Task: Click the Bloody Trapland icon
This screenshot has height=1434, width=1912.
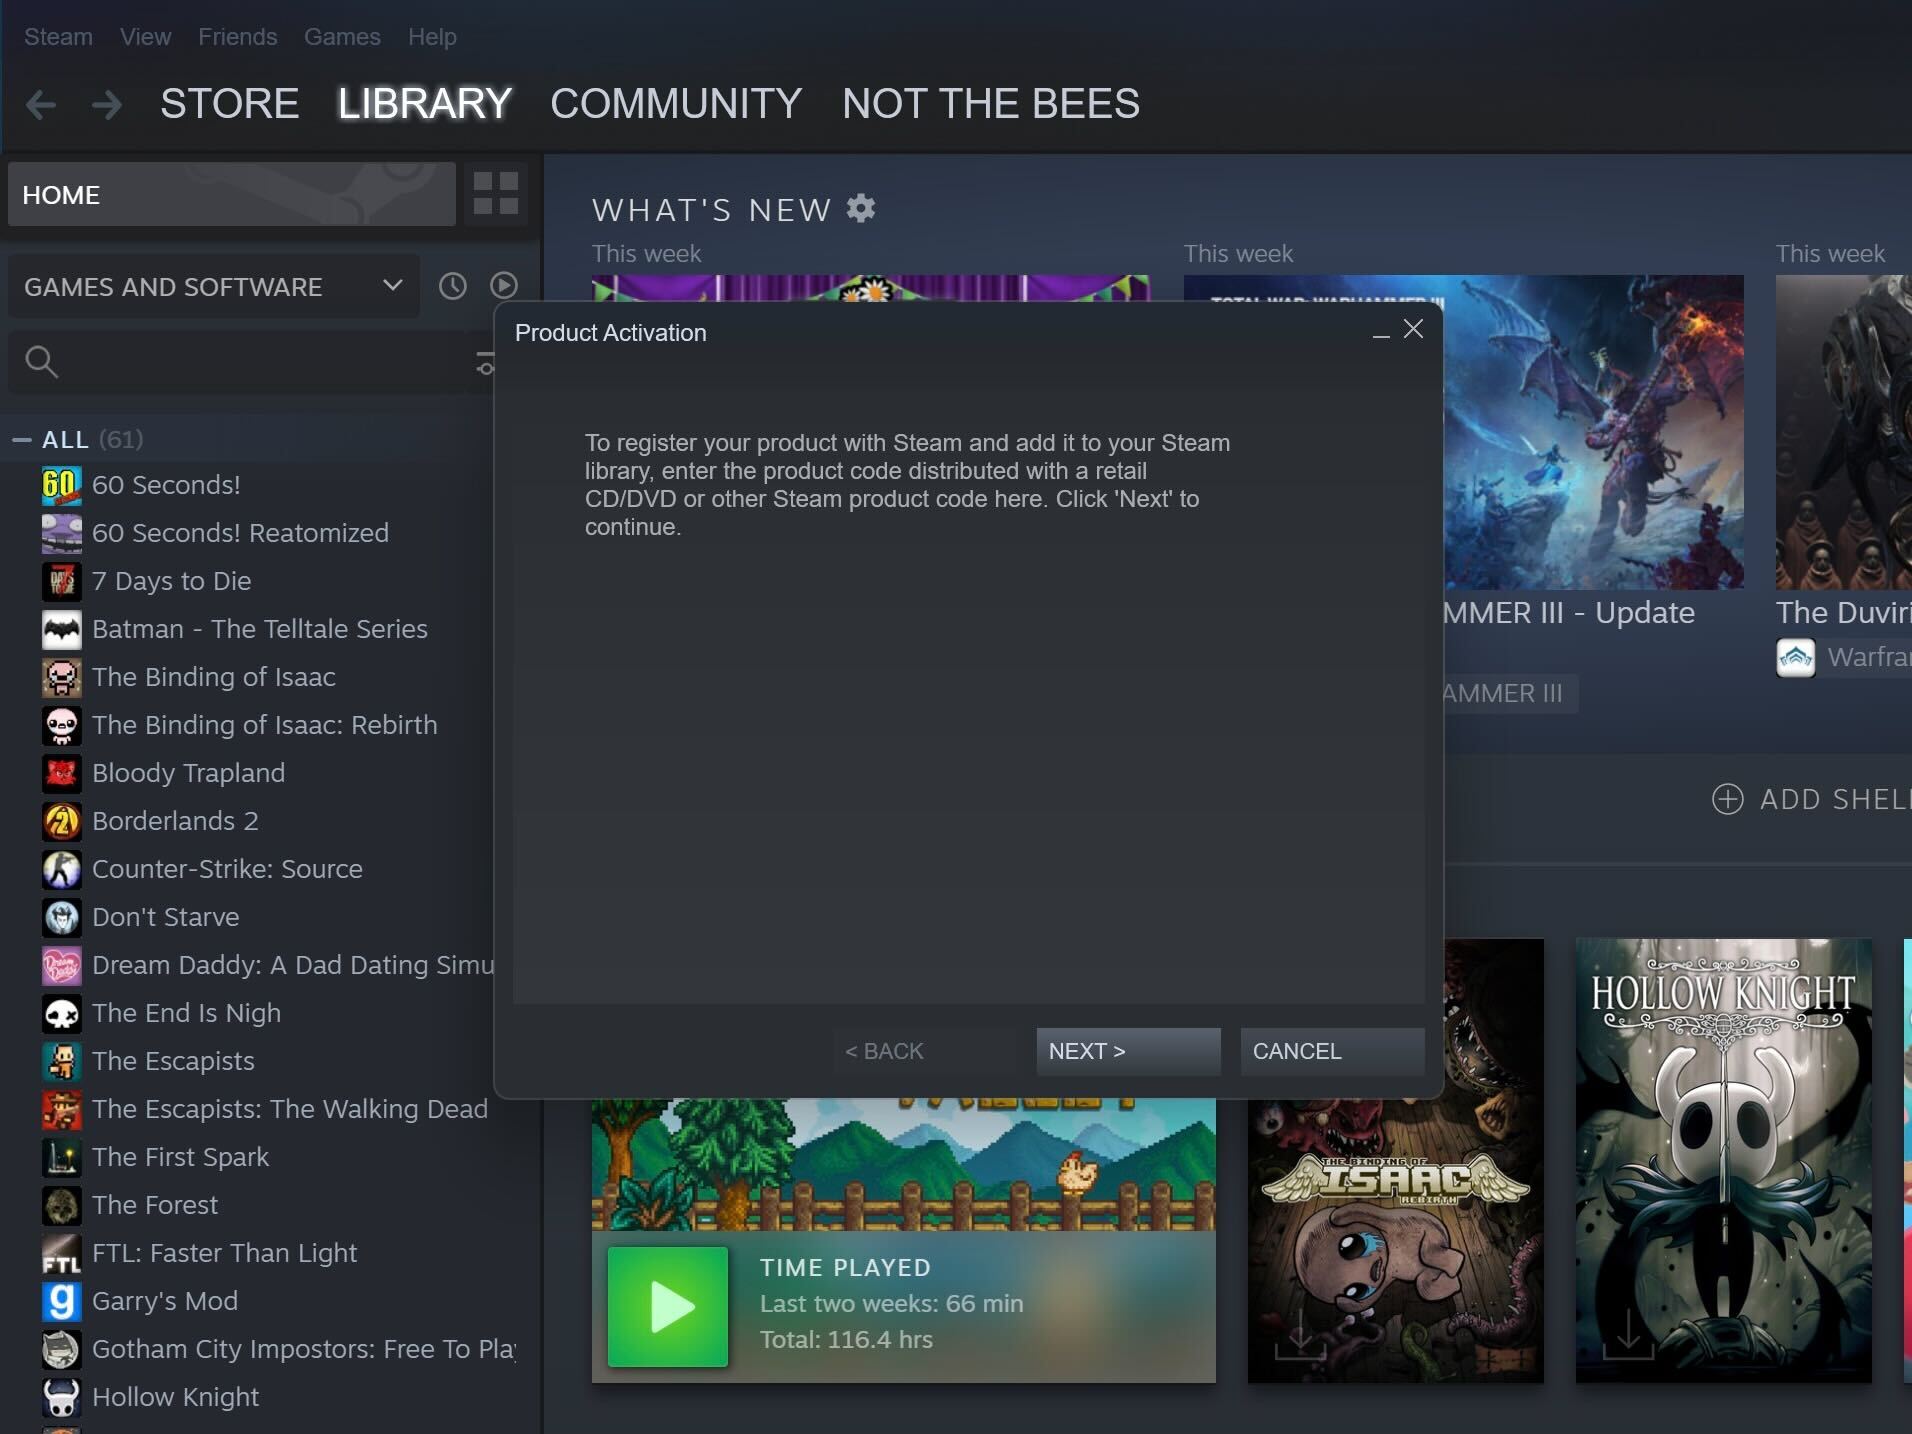Action: click(61, 773)
